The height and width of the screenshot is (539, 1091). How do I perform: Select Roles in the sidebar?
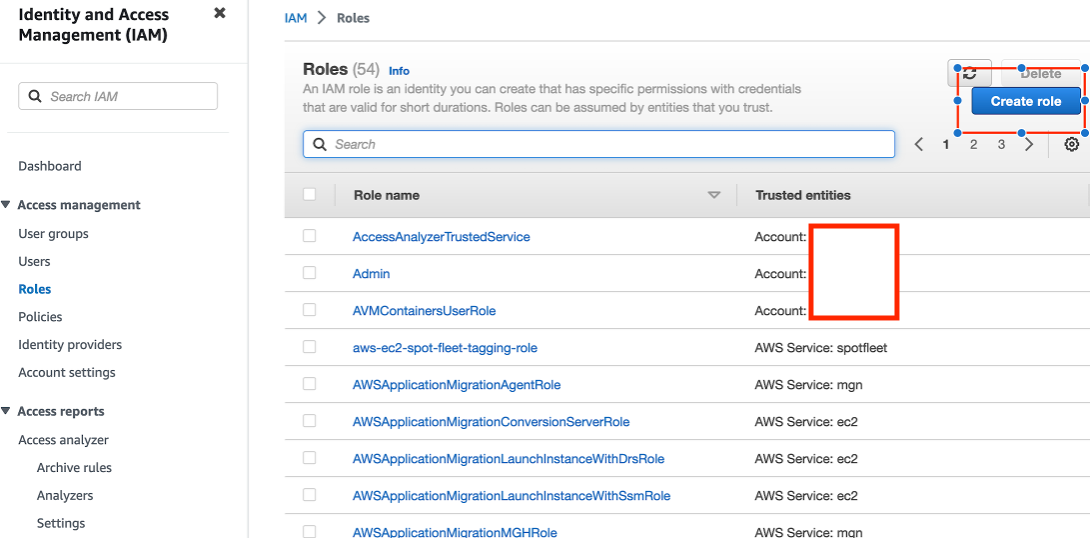click(x=35, y=289)
